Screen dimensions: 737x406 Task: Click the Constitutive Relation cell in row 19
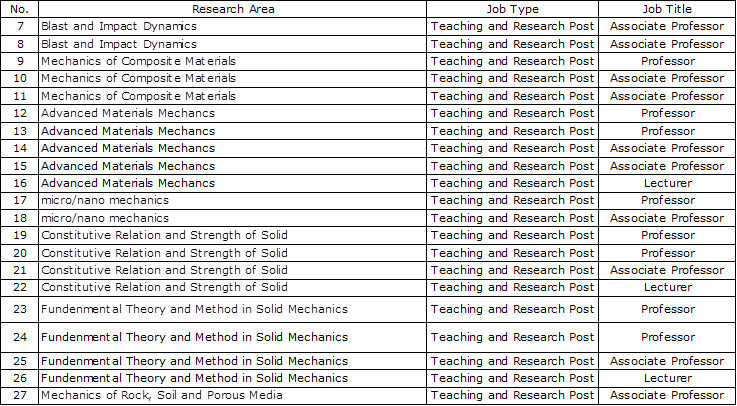(x=233, y=235)
